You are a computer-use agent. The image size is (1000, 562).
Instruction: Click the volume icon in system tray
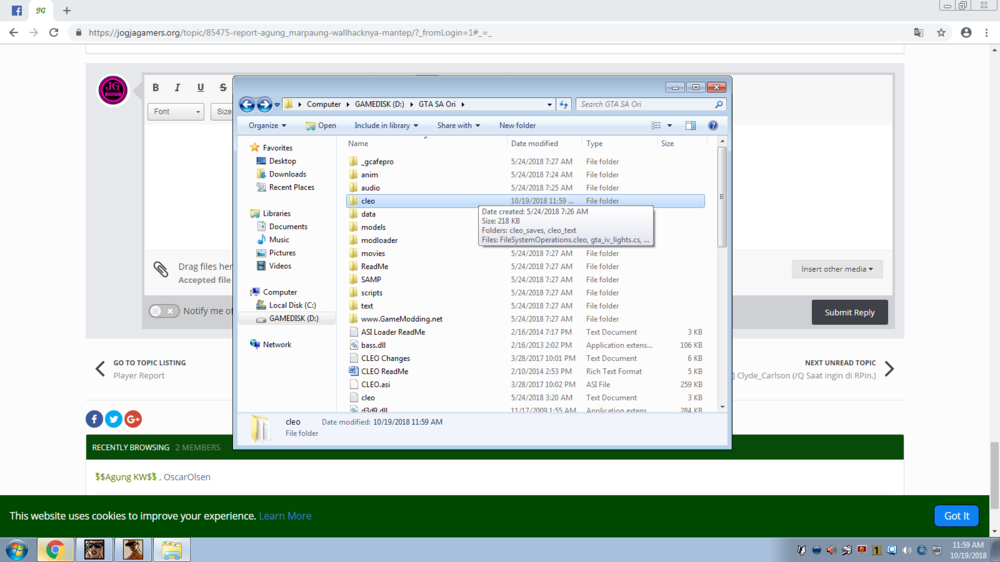(x=907, y=550)
